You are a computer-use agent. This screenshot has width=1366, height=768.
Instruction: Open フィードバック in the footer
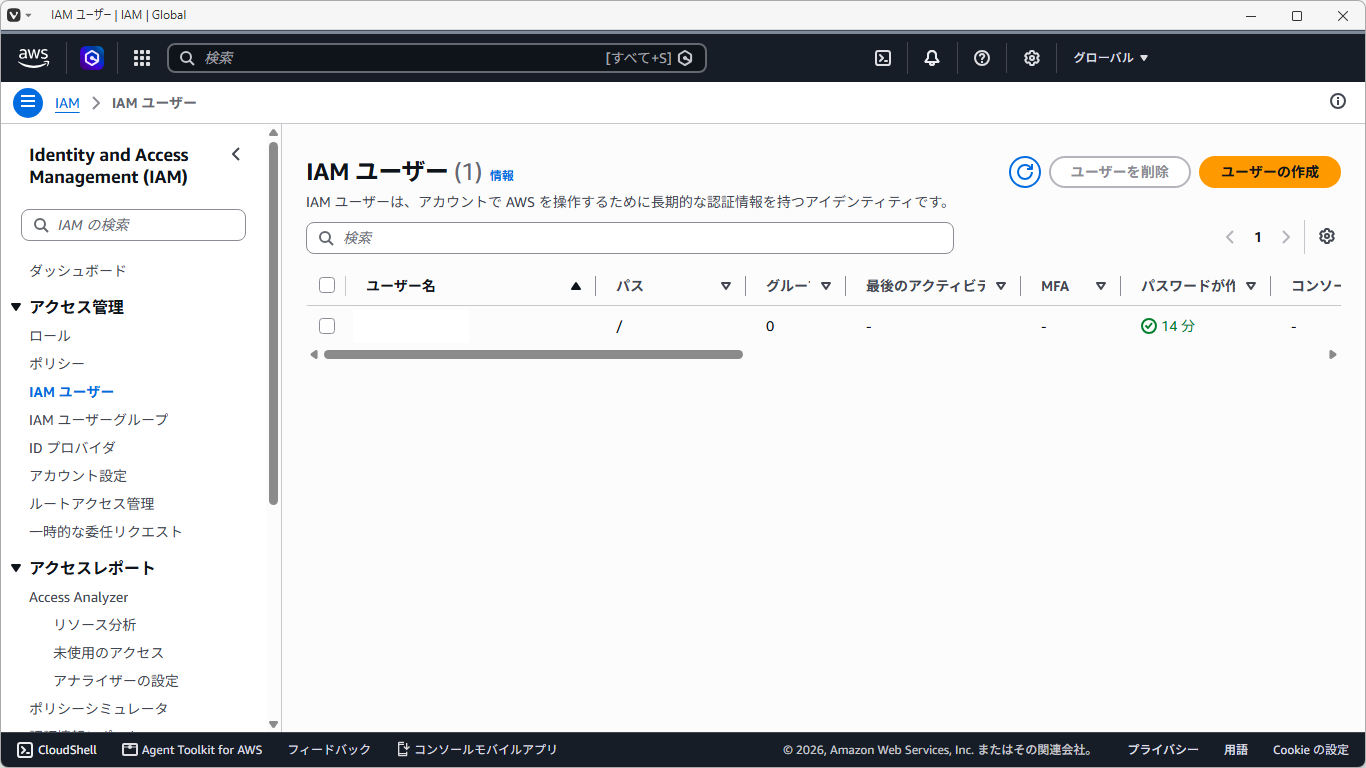coord(329,750)
